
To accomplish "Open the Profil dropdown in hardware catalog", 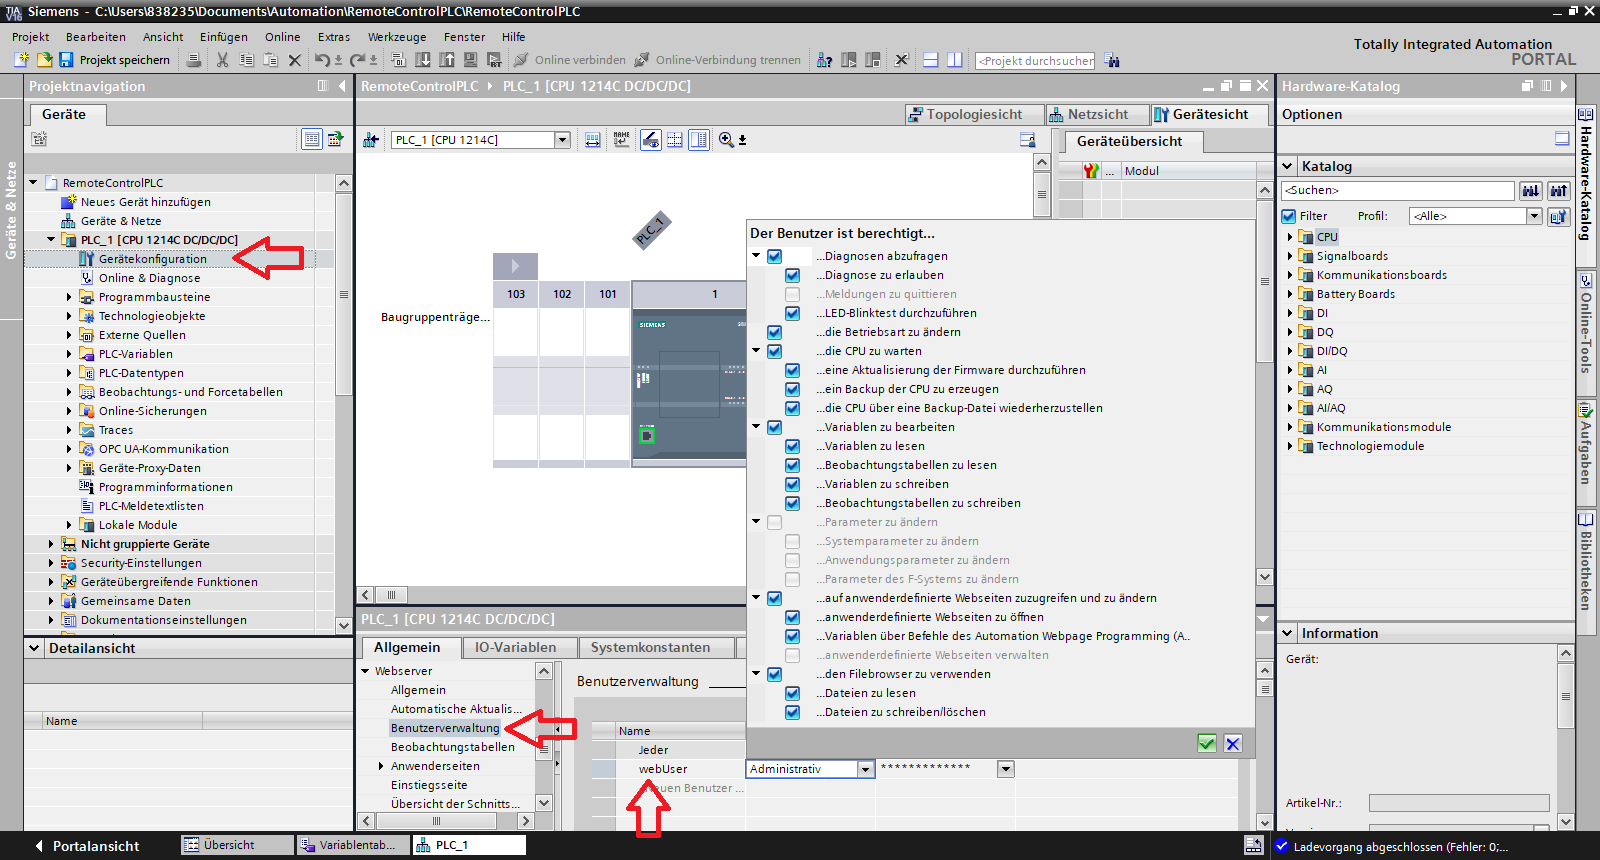I will coord(1534,216).
